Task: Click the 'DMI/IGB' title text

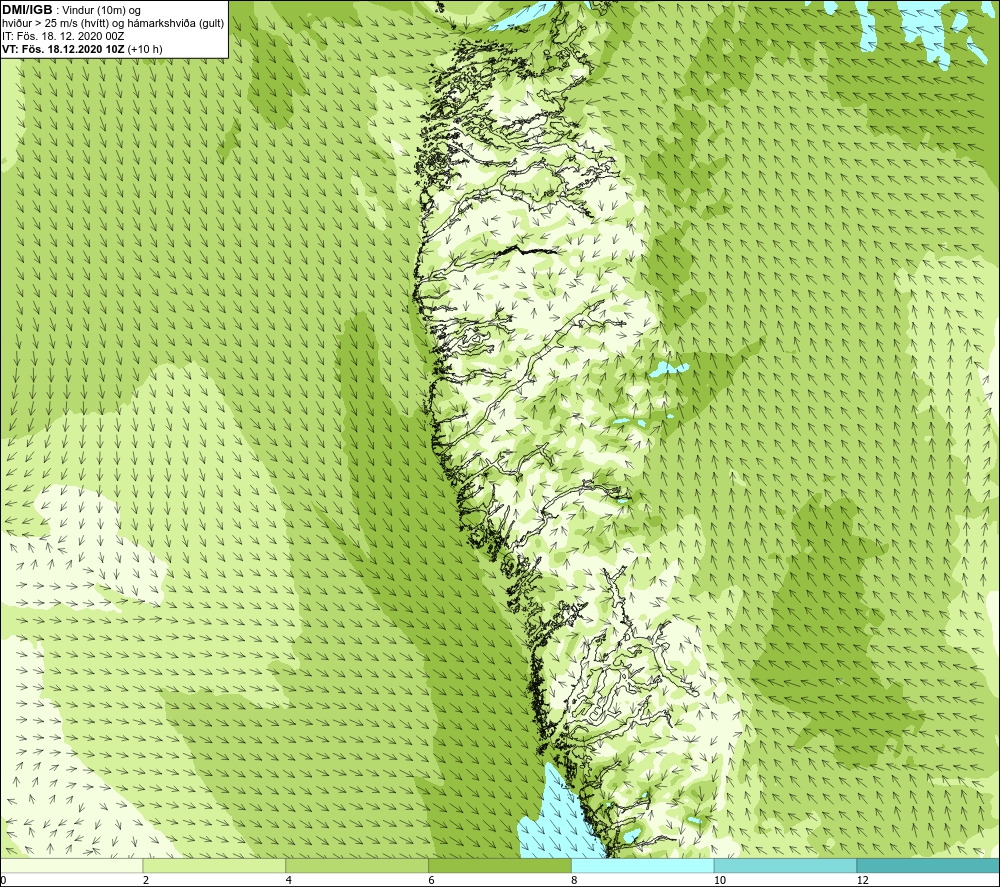Action: [27, 10]
